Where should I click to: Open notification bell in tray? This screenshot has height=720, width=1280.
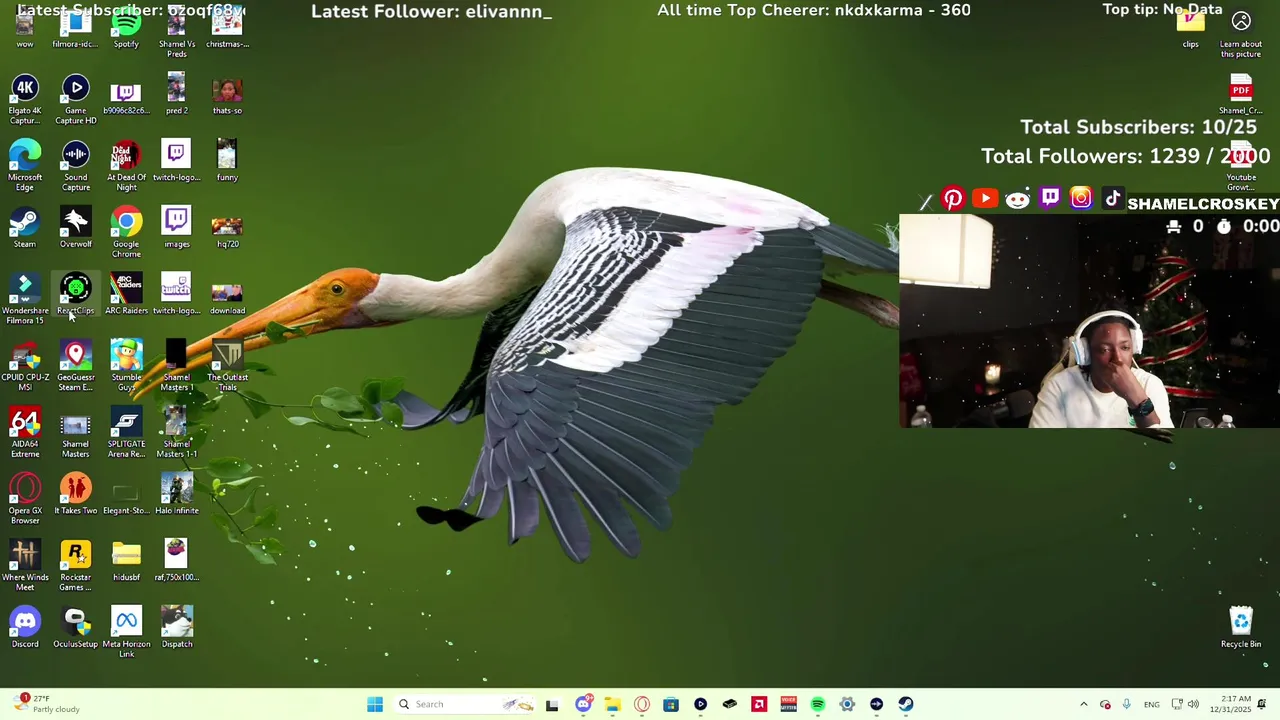(x=1262, y=704)
